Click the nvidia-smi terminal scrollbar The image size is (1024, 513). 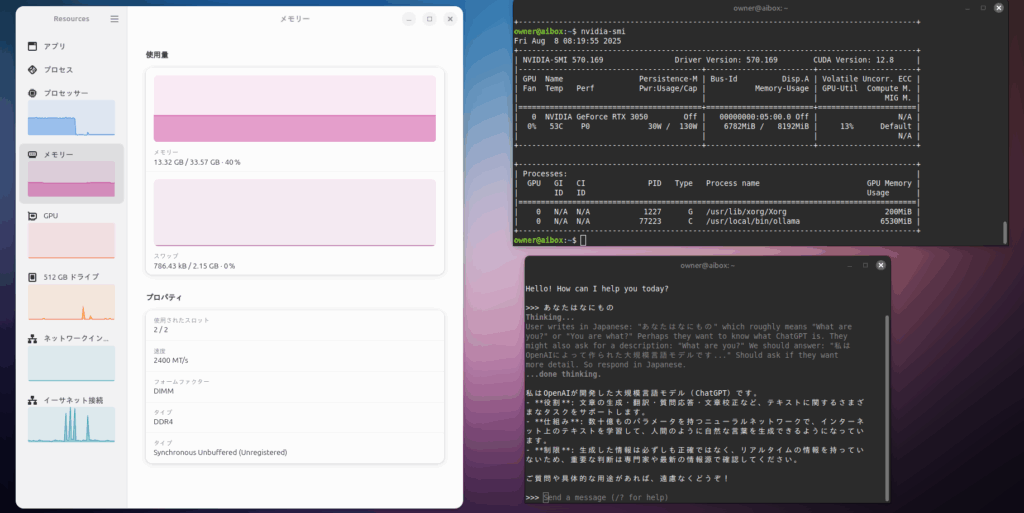(1004, 232)
